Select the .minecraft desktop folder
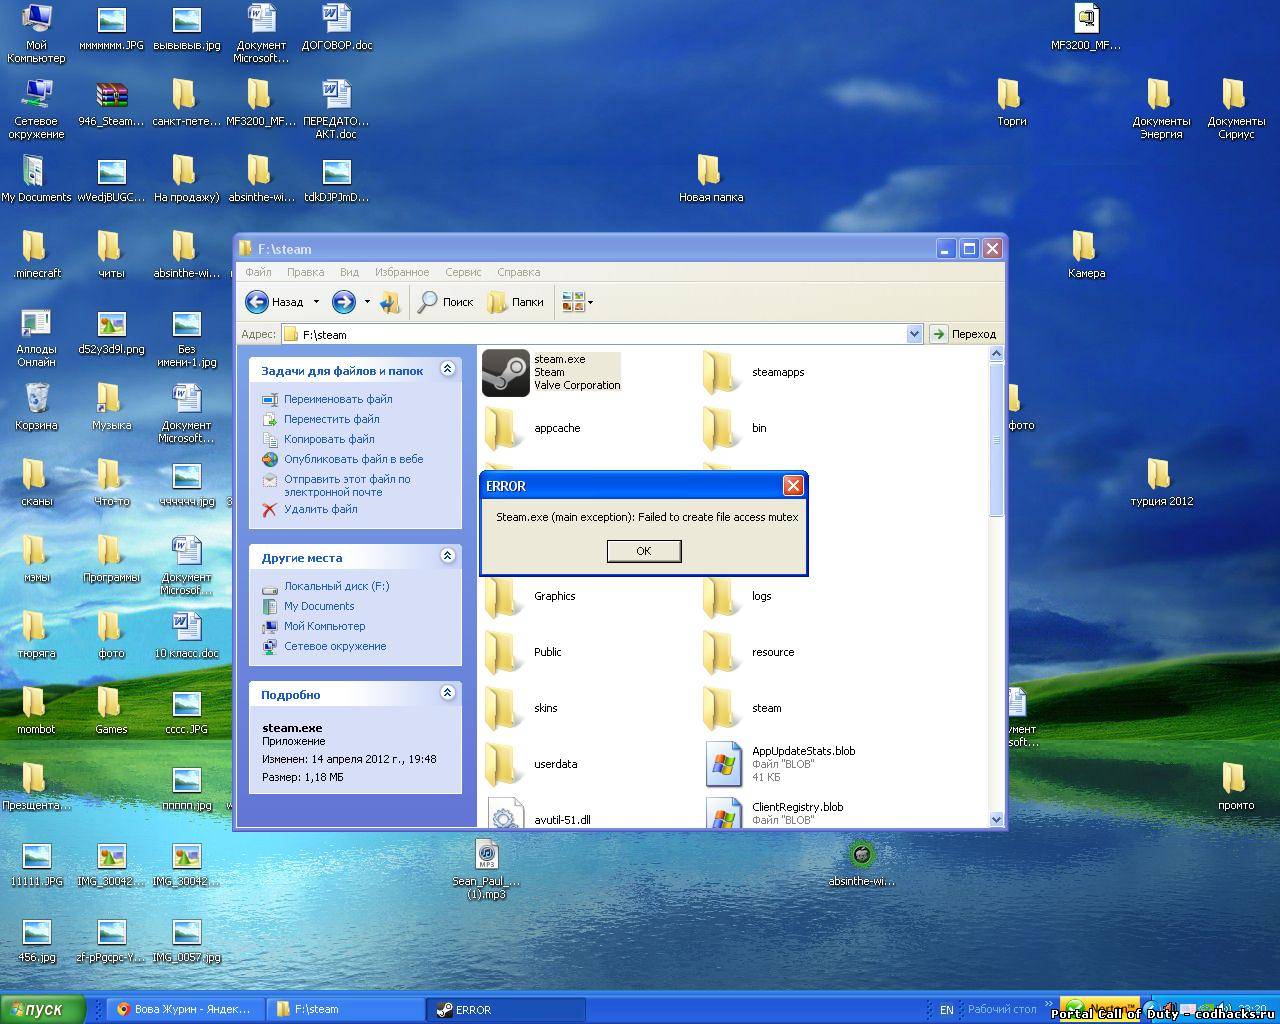 [37, 254]
